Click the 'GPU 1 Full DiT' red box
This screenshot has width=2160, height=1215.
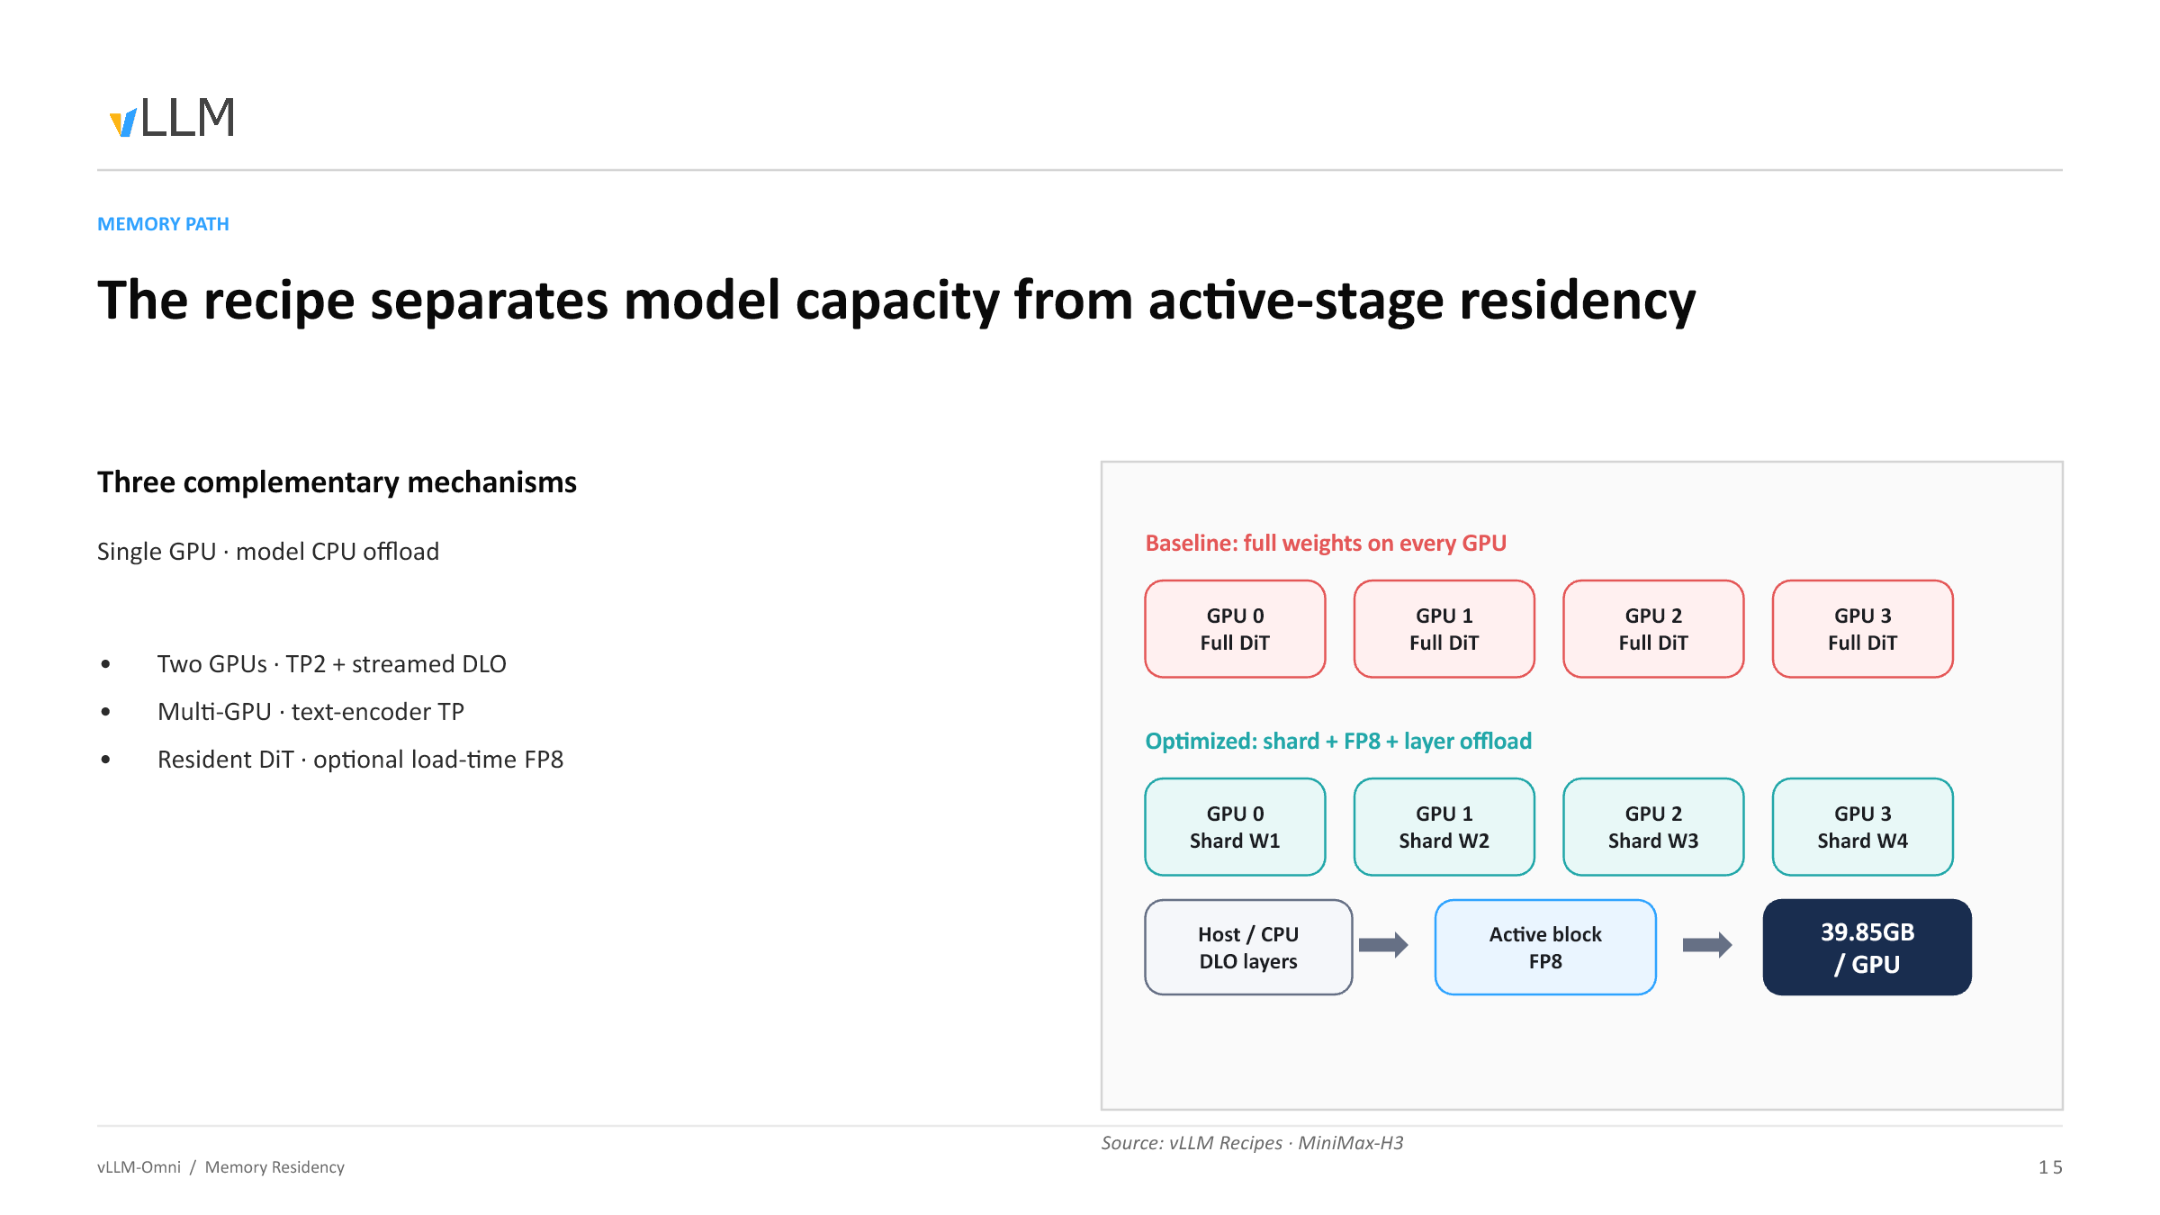click(1444, 629)
